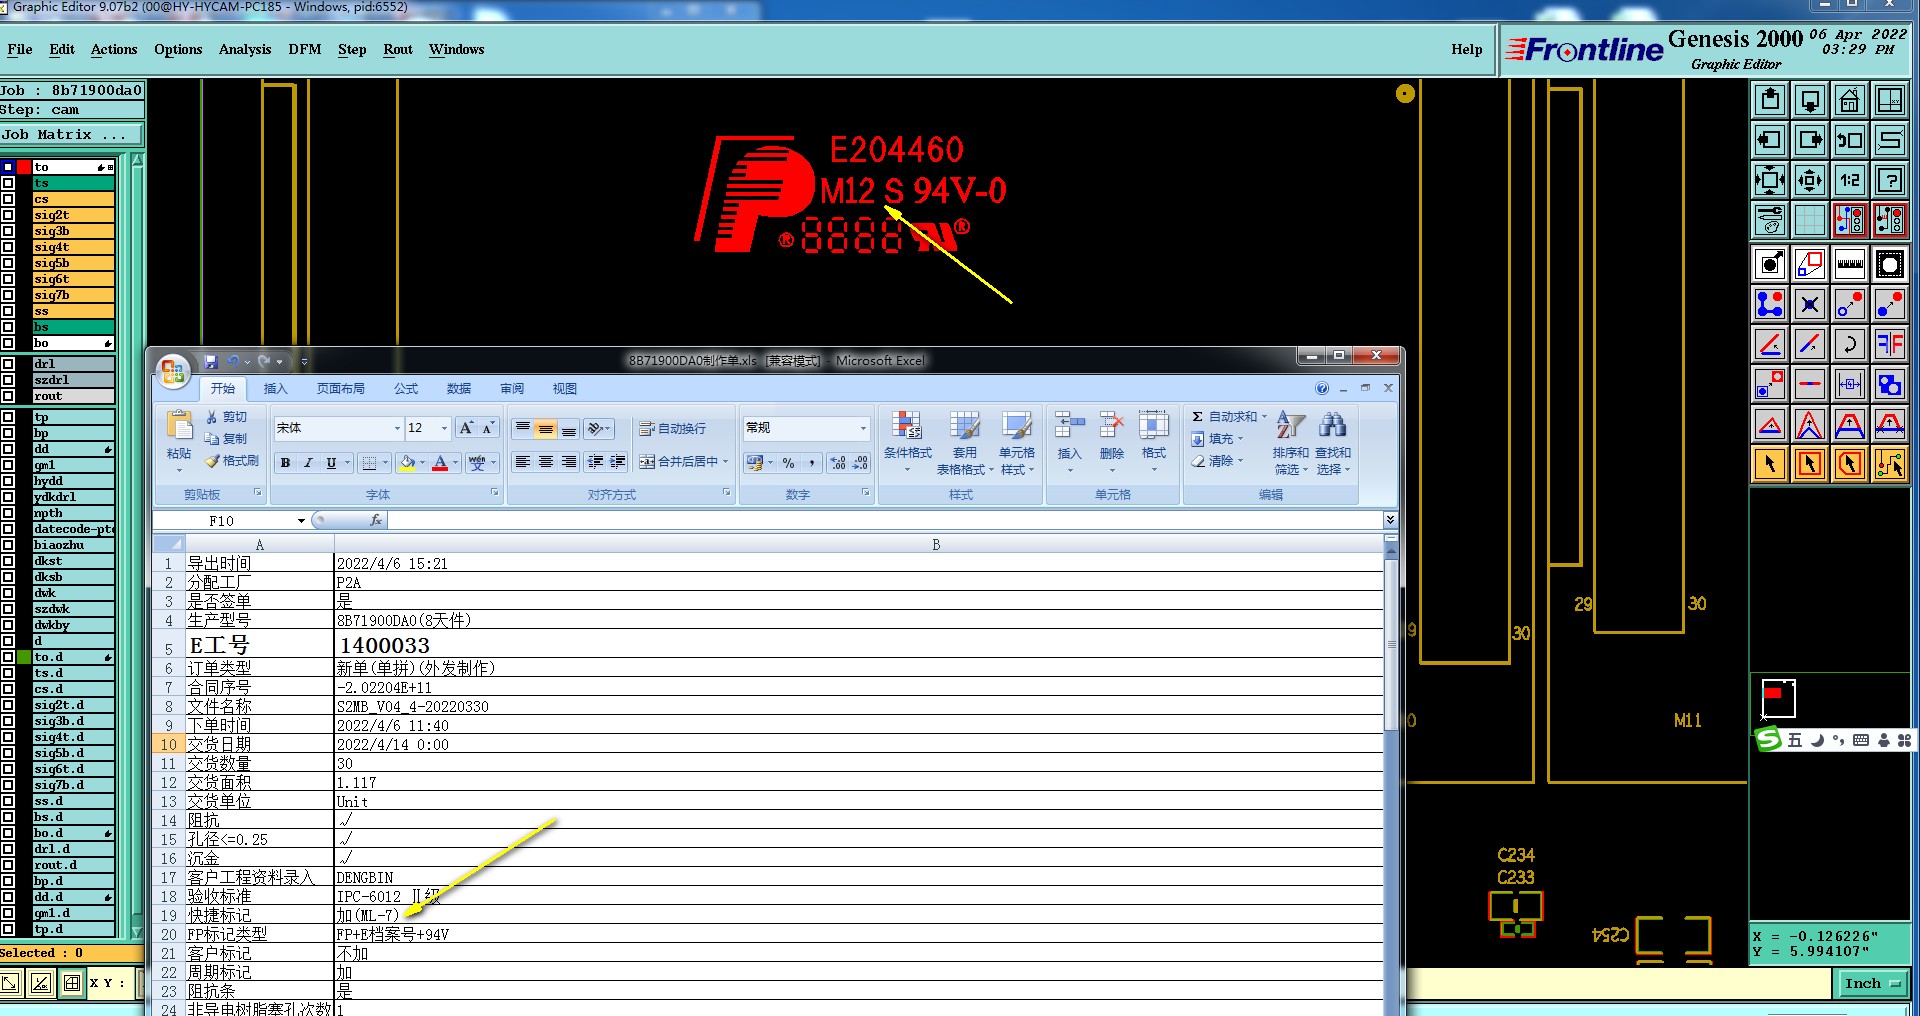Open the font name 宋体 dropdown
1920x1016 pixels.
click(x=397, y=428)
